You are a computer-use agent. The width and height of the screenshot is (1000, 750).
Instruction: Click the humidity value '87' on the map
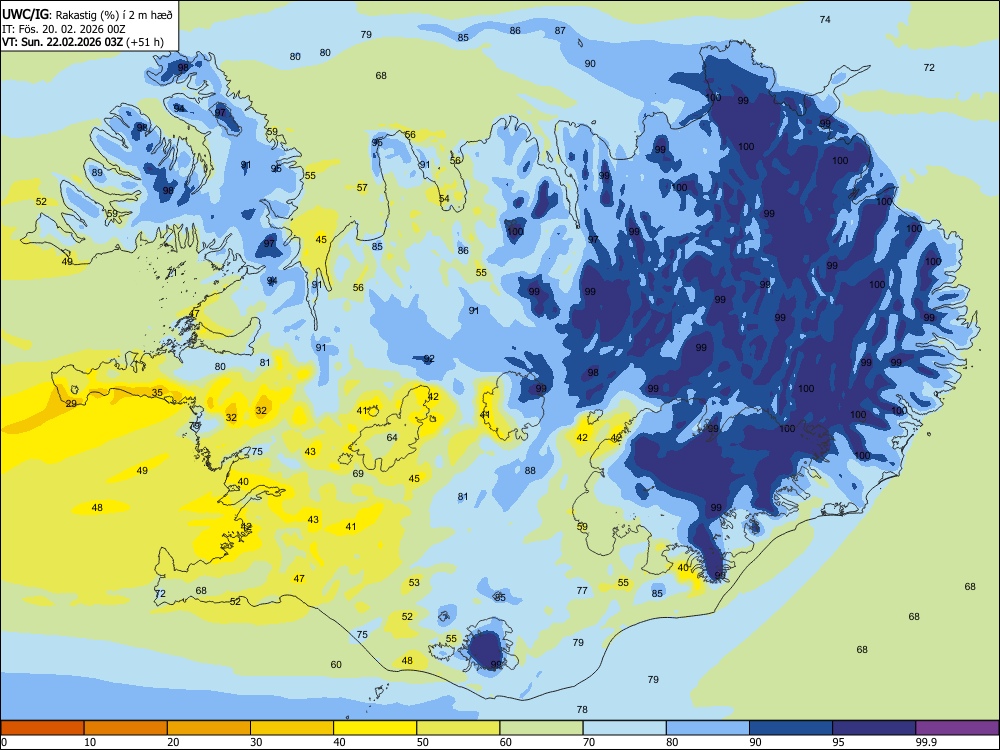click(560, 31)
